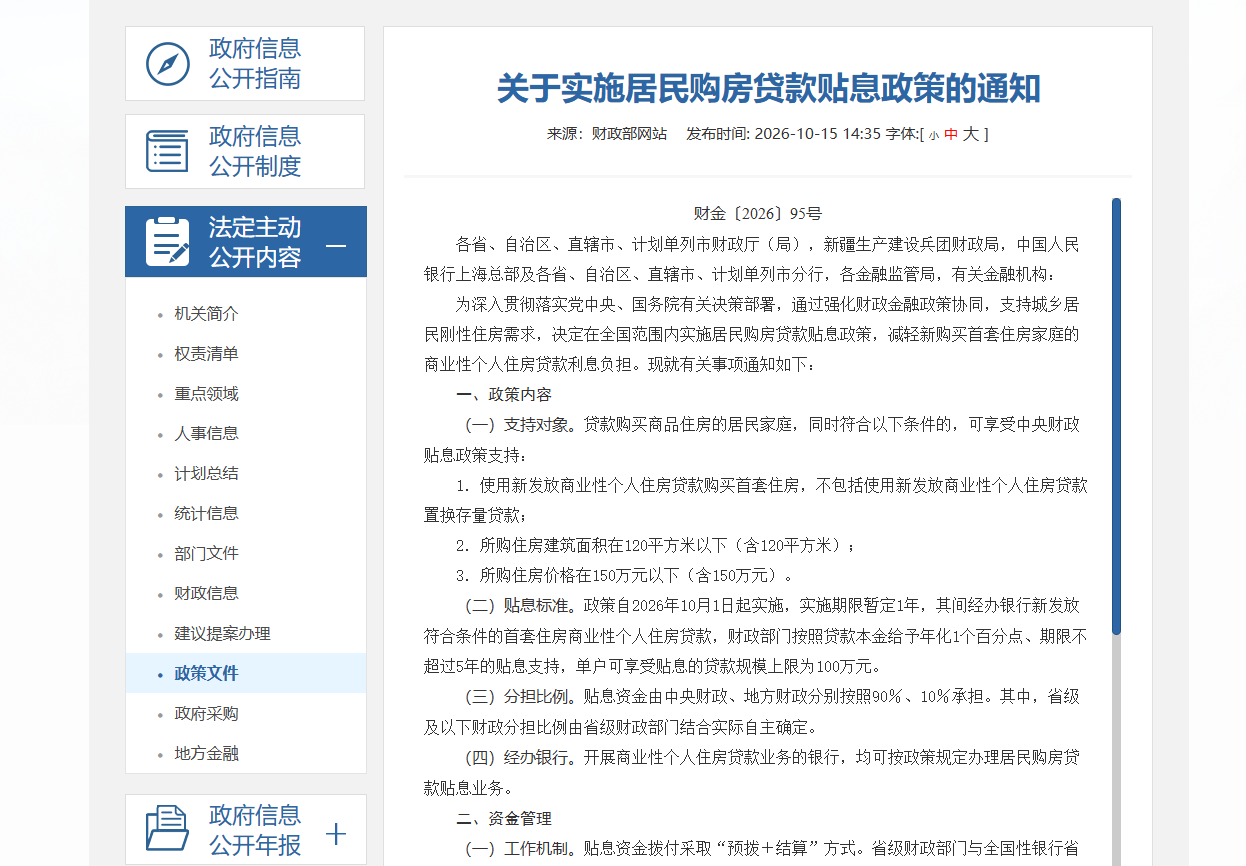
Task: Select 统计信息 menu entry
Action: coord(206,514)
